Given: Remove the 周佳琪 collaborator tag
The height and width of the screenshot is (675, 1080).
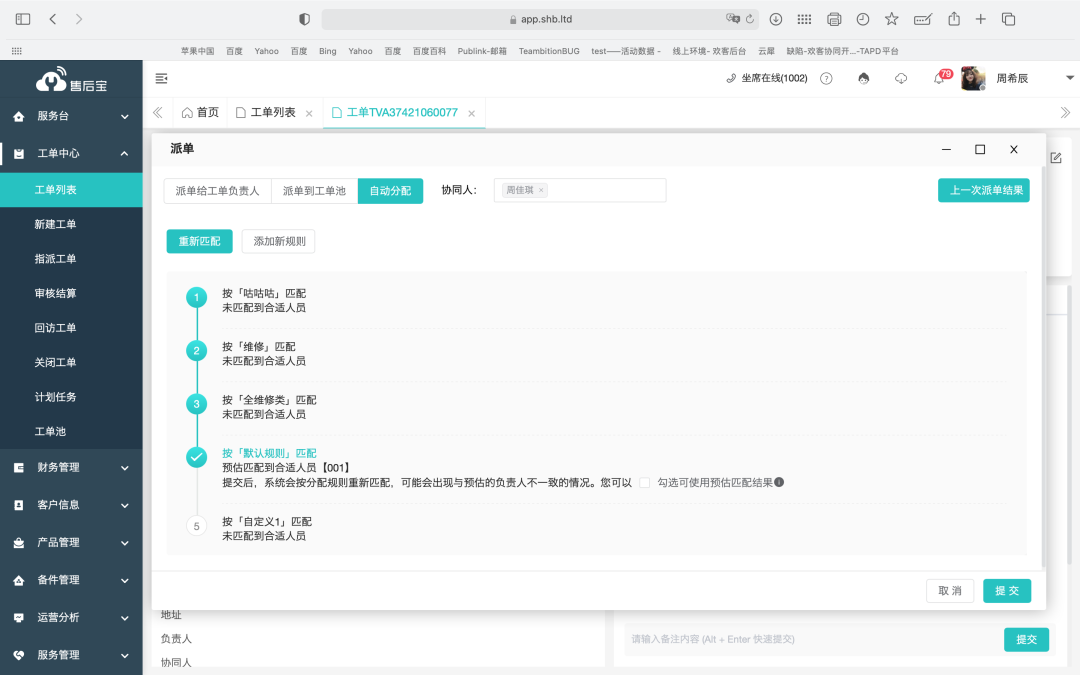Looking at the screenshot, I should click(541, 190).
